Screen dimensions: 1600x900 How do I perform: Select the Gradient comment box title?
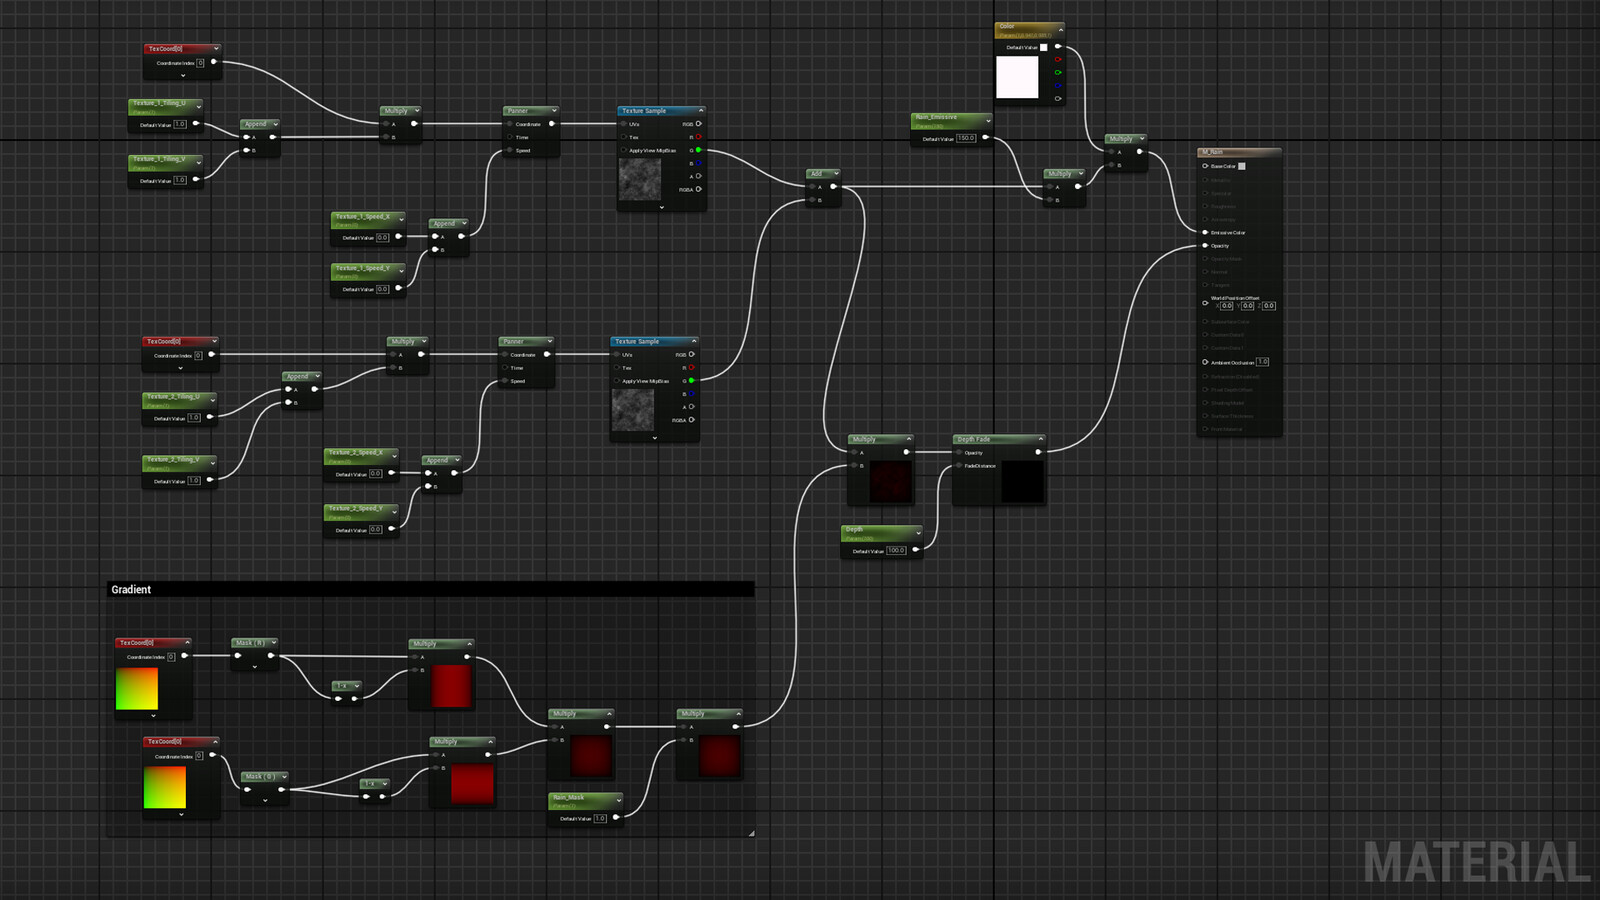pyautogui.click(x=131, y=590)
